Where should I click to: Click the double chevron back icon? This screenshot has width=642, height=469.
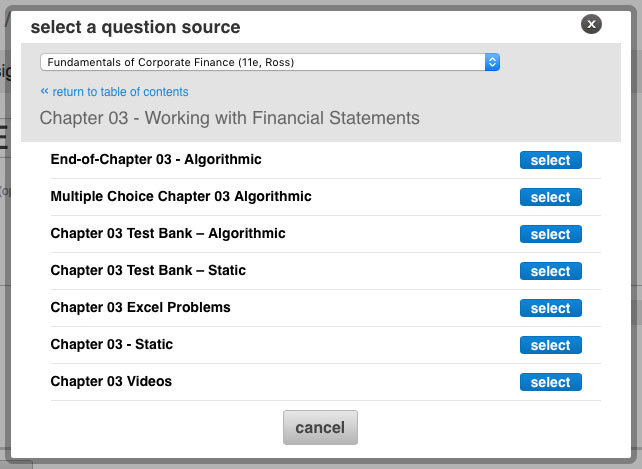(44, 91)
